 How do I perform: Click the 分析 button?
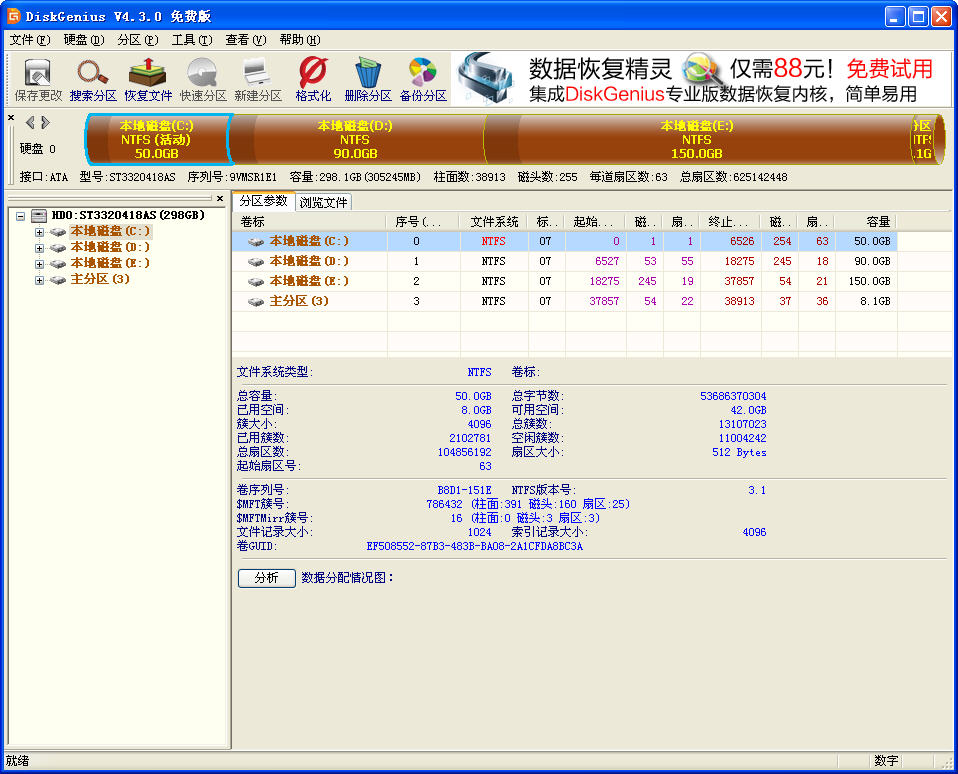click(x=266, y=578)
